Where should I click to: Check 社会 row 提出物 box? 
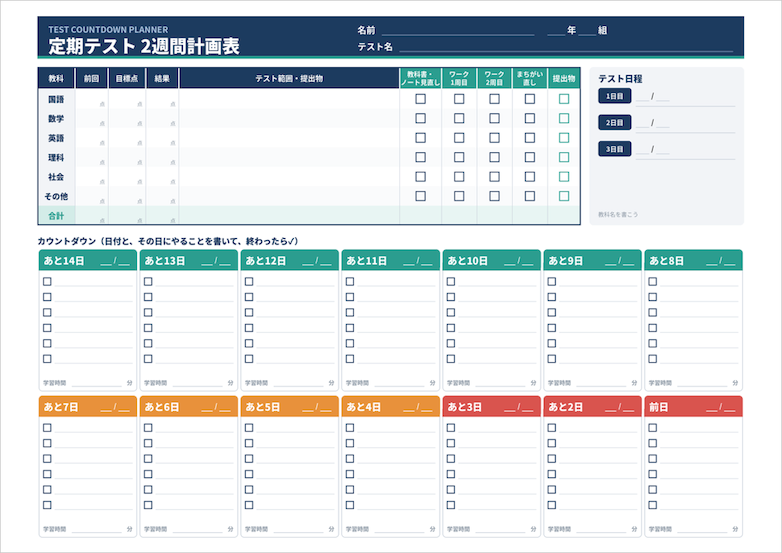pyautogui.click(x=564, y=177)
